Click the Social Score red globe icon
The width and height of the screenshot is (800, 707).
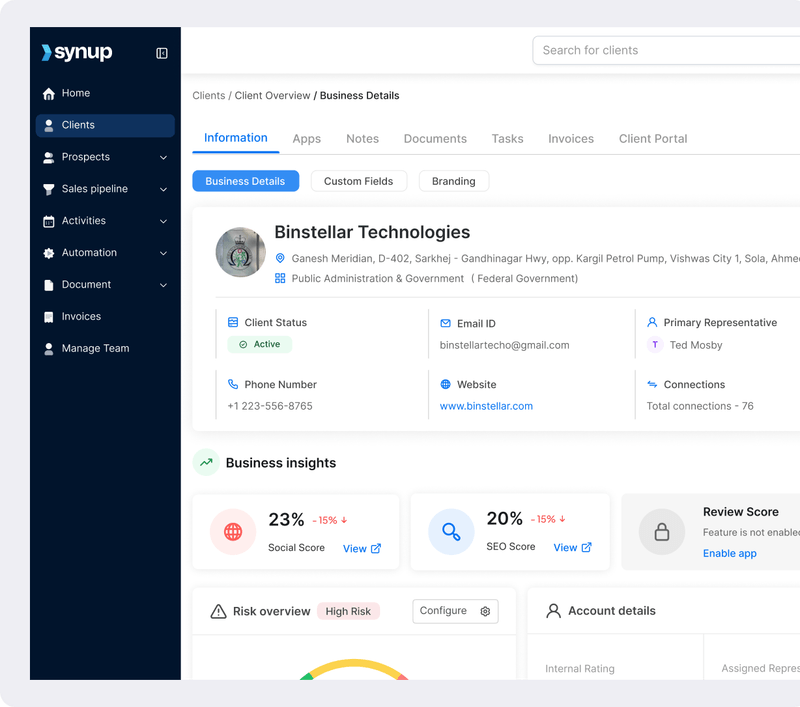coord(233,532)
